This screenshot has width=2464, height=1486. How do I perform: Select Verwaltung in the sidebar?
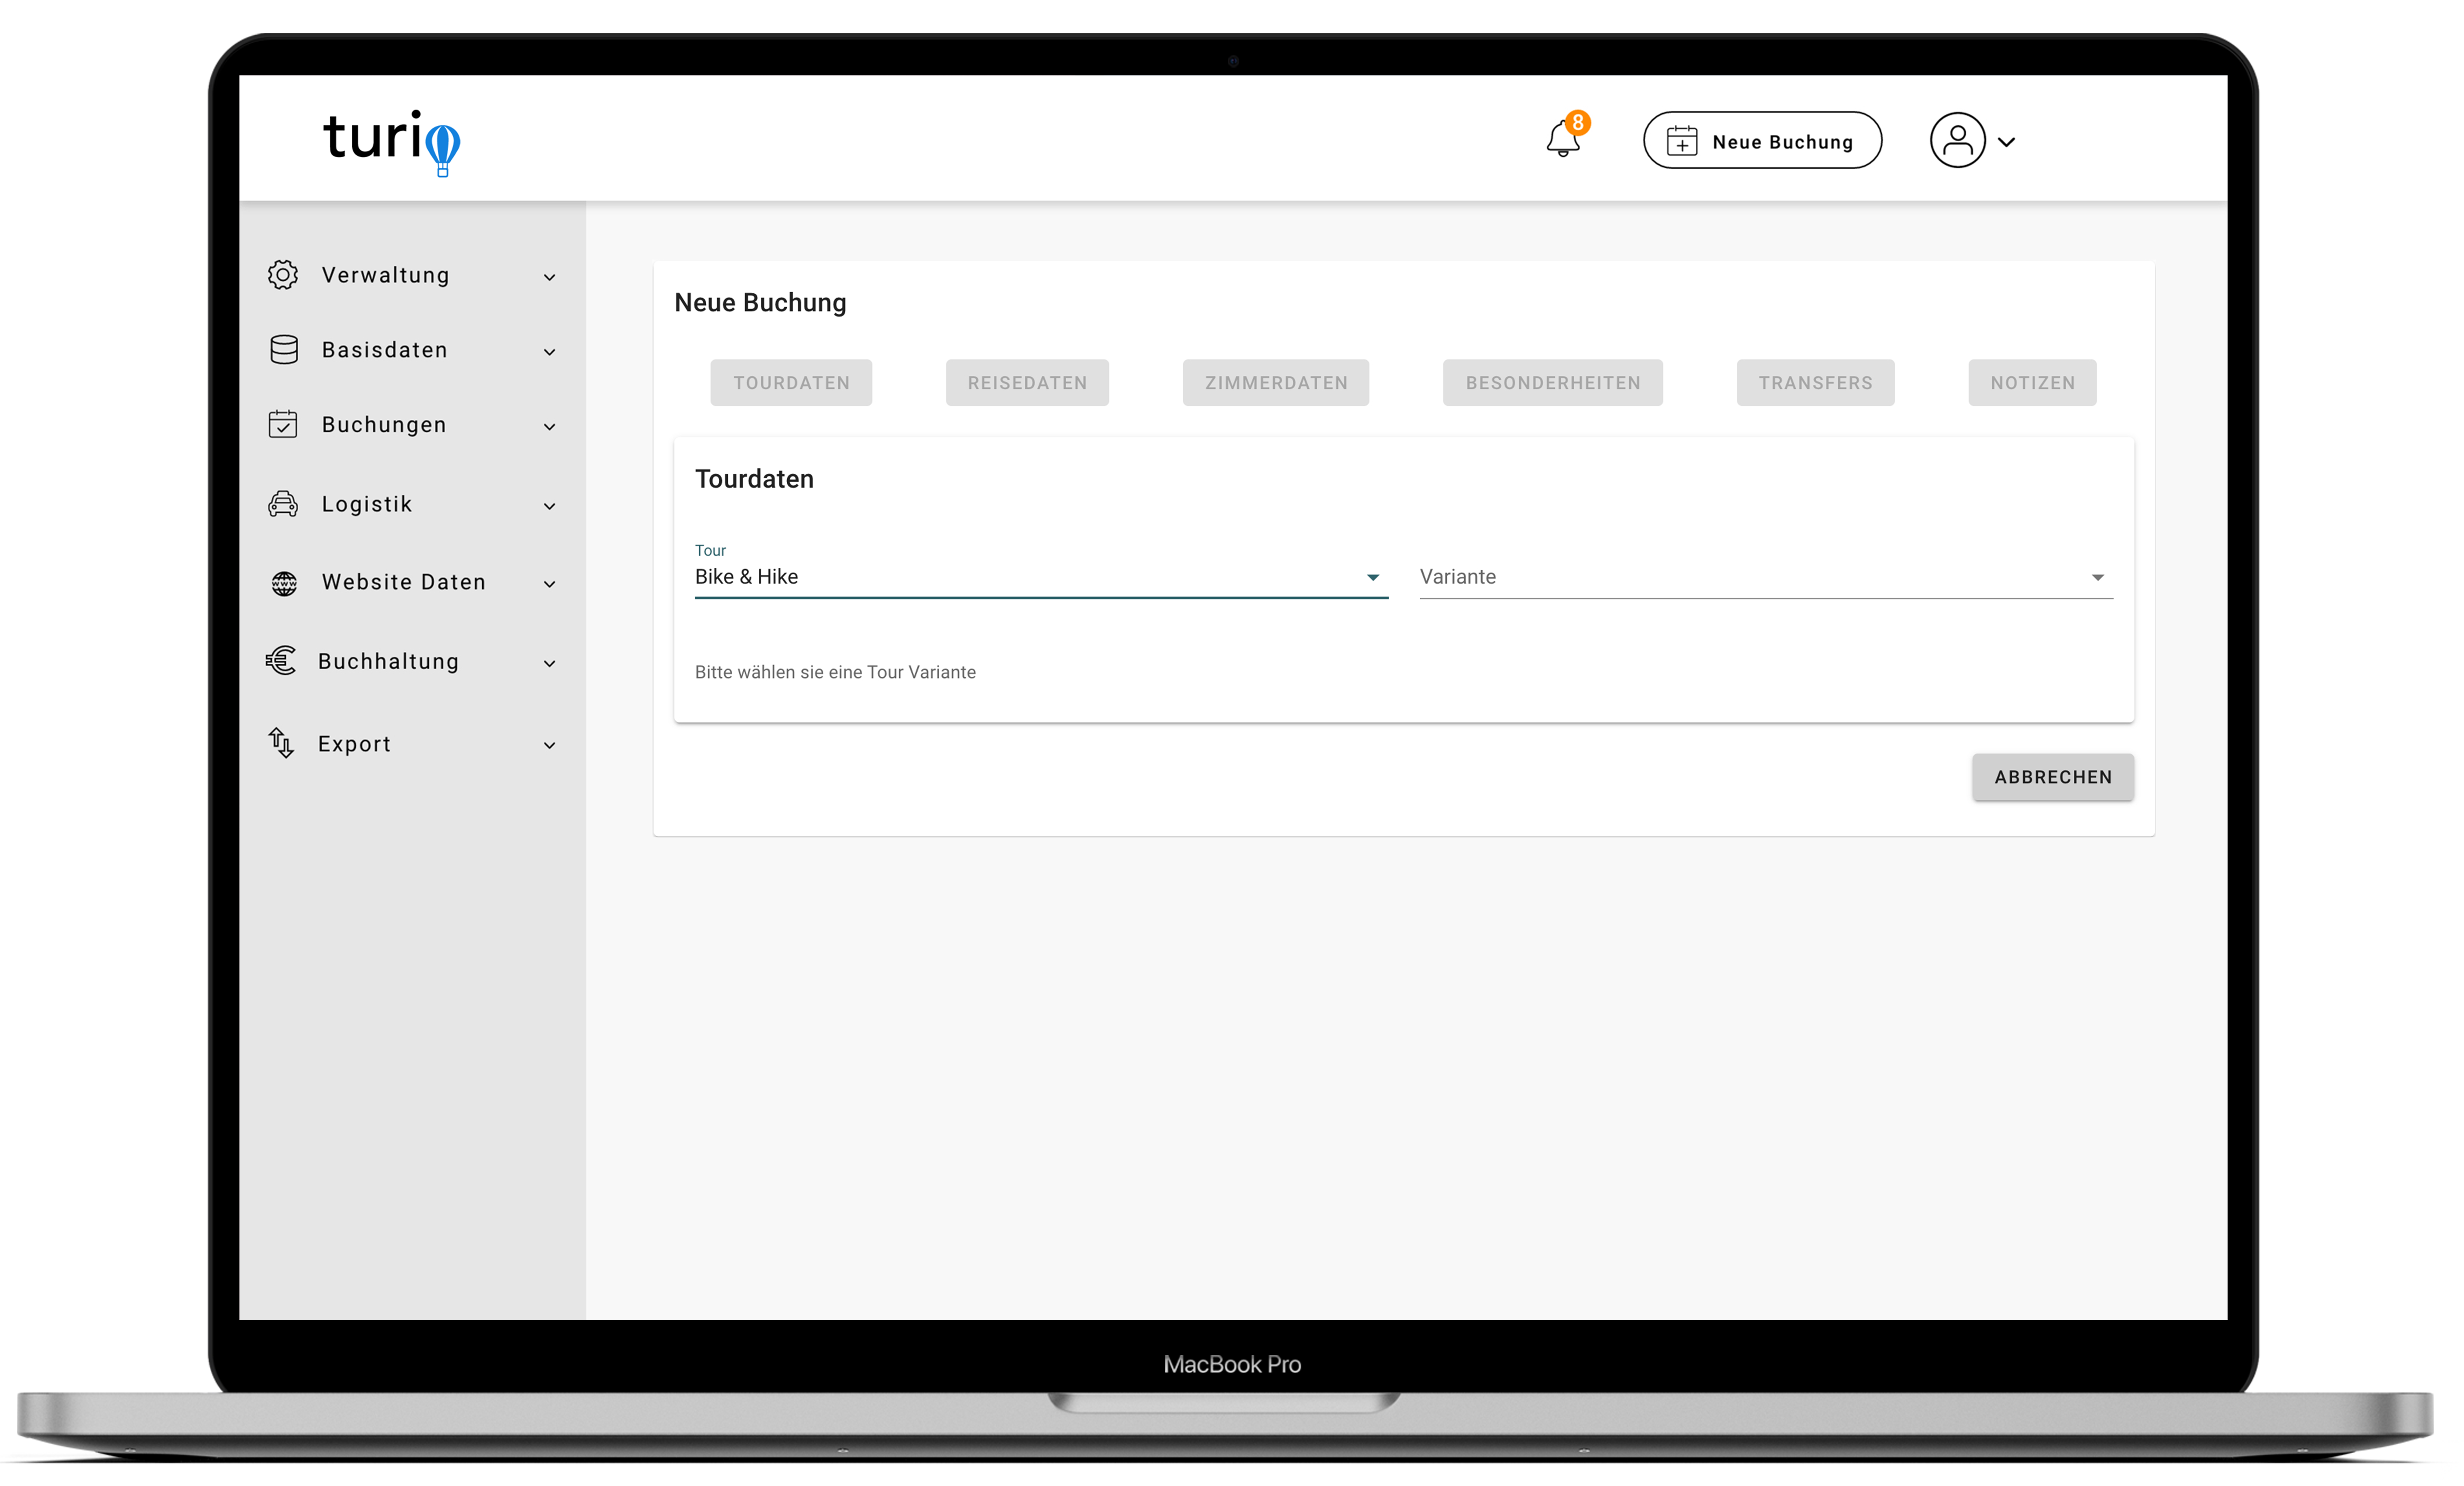coord(386,275)
